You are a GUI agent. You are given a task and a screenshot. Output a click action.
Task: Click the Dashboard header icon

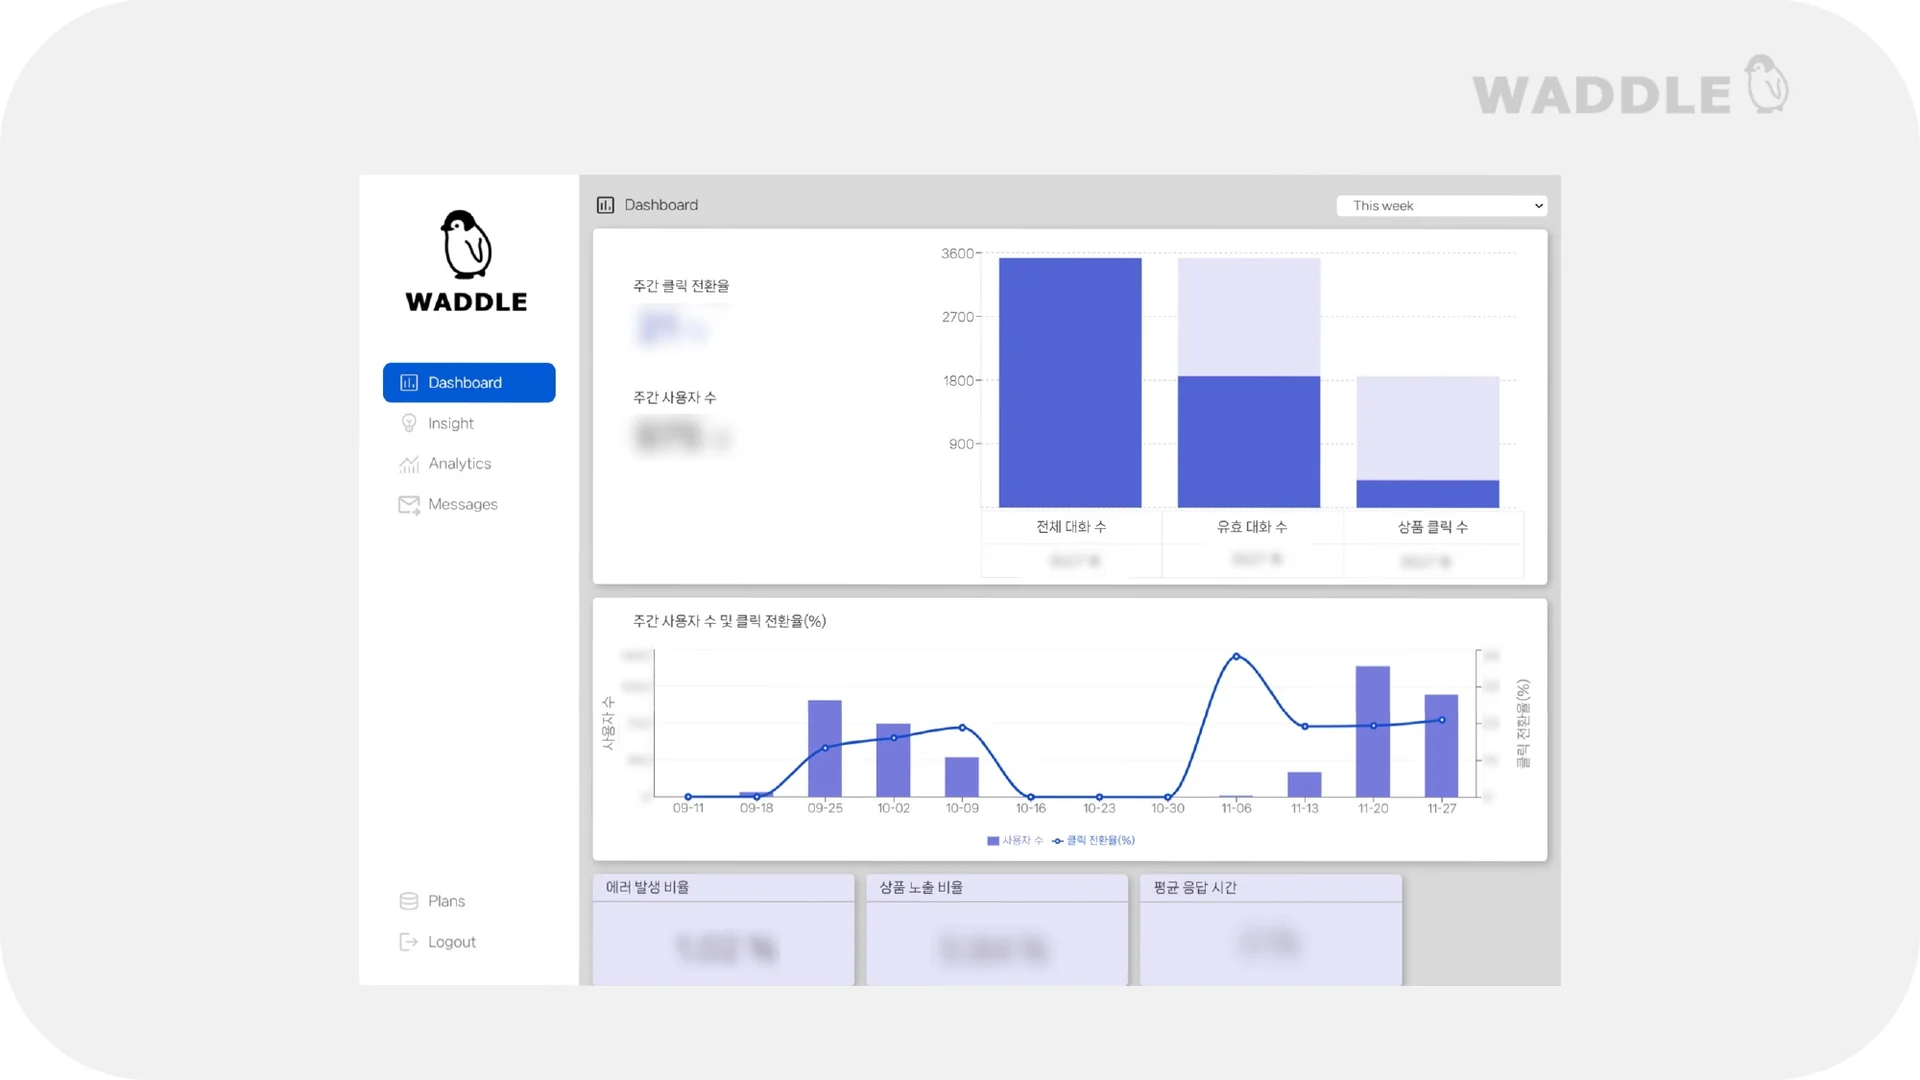pos(605,205)
